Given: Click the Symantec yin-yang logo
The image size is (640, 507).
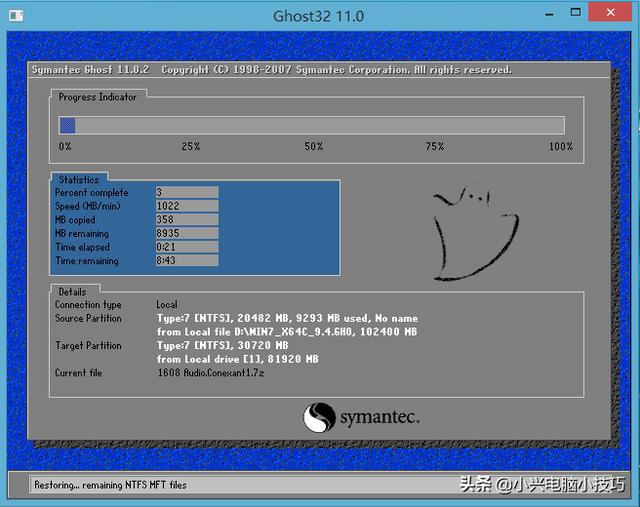Looking at the screenshot, I should [319, 417].
